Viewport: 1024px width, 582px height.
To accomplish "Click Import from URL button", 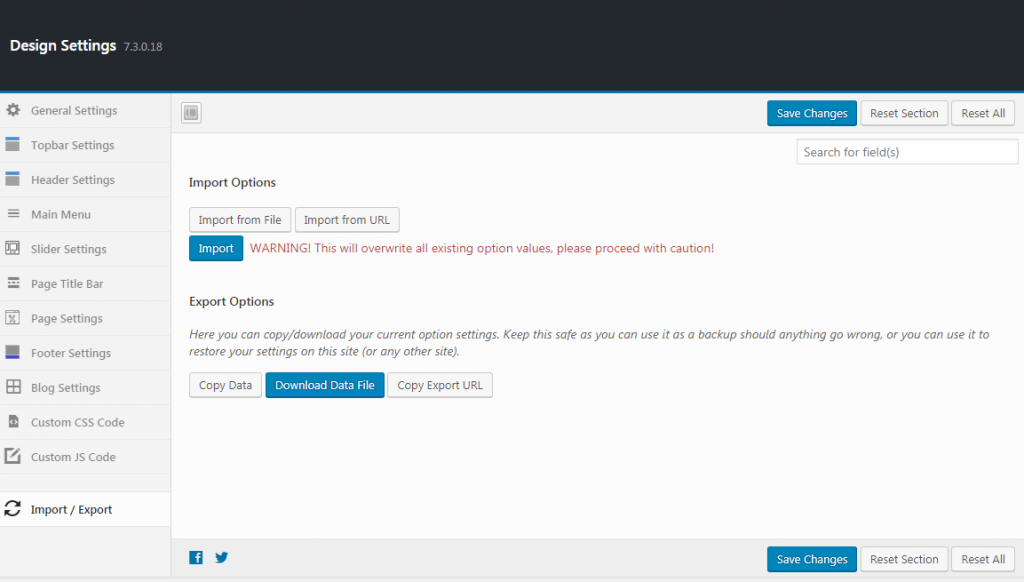I will coord(347,219).
